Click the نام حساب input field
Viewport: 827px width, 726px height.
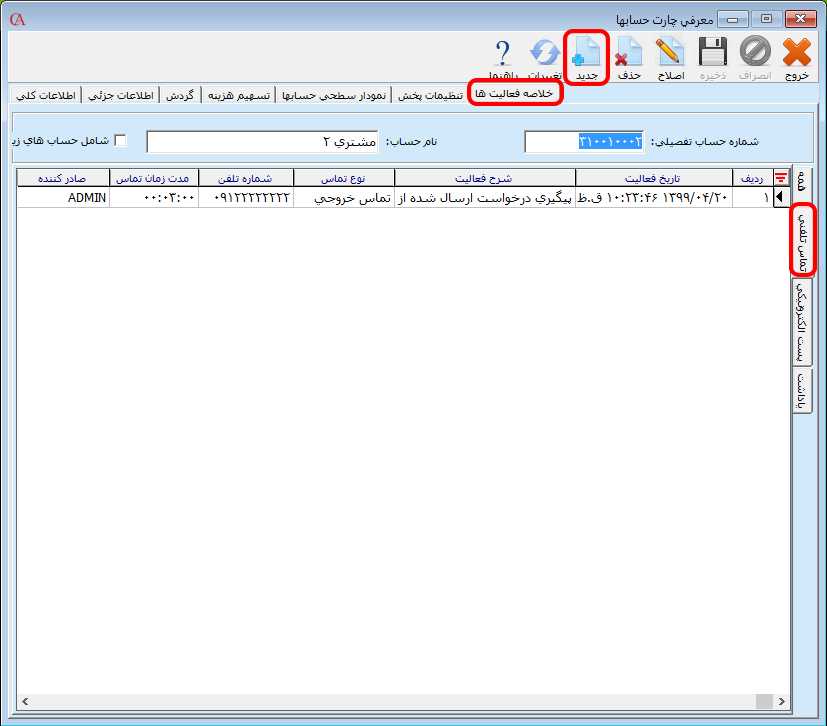tap(263, 142)
